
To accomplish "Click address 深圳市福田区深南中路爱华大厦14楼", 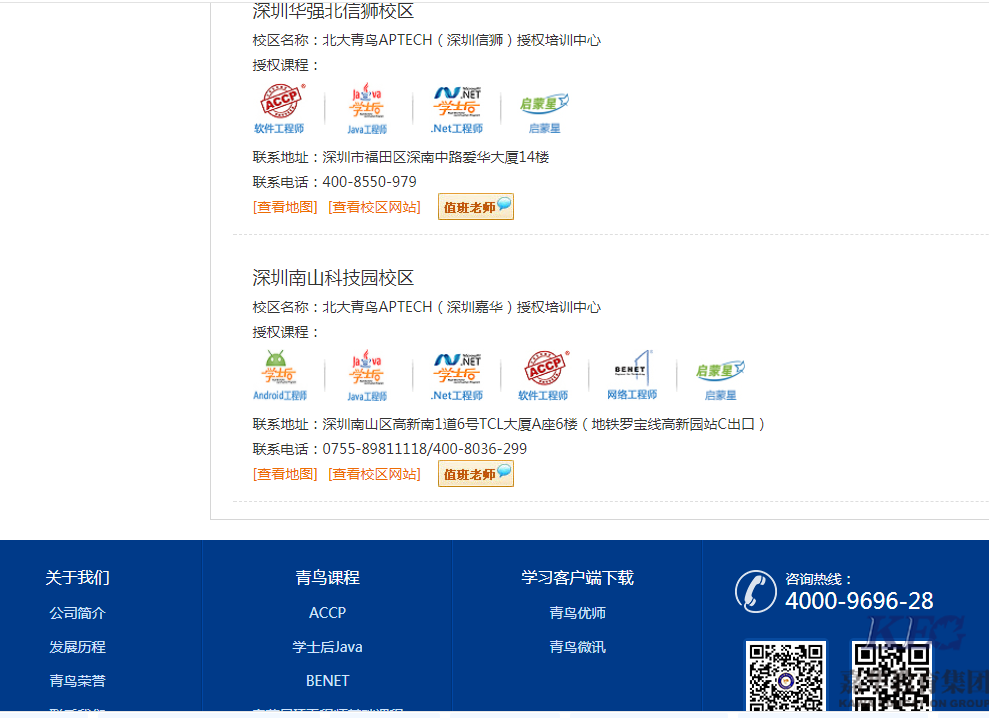I will click(436, 157).
